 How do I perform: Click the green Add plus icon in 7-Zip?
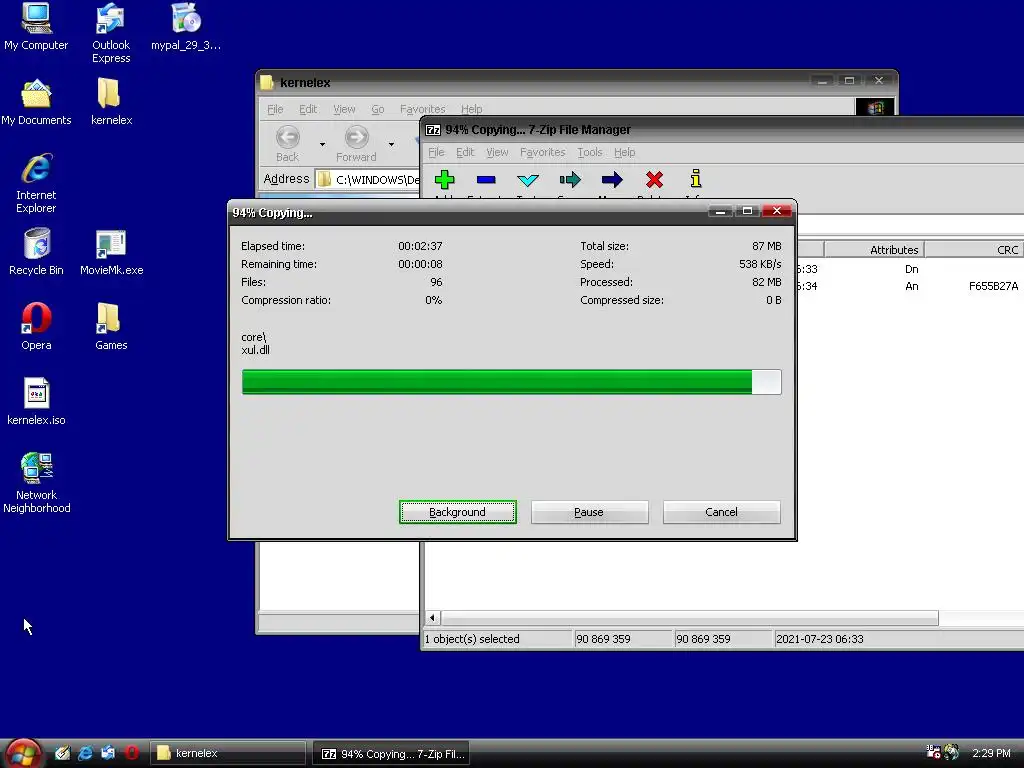(444, 180)
